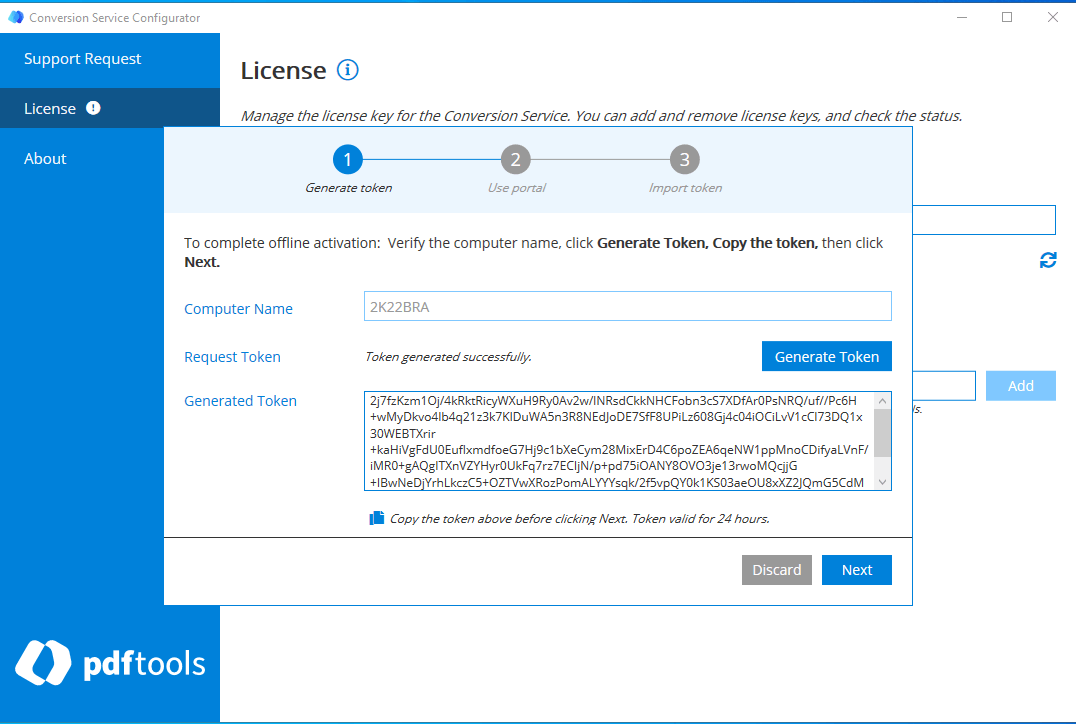Click the pdftools logo

click(x=110, y=663)
